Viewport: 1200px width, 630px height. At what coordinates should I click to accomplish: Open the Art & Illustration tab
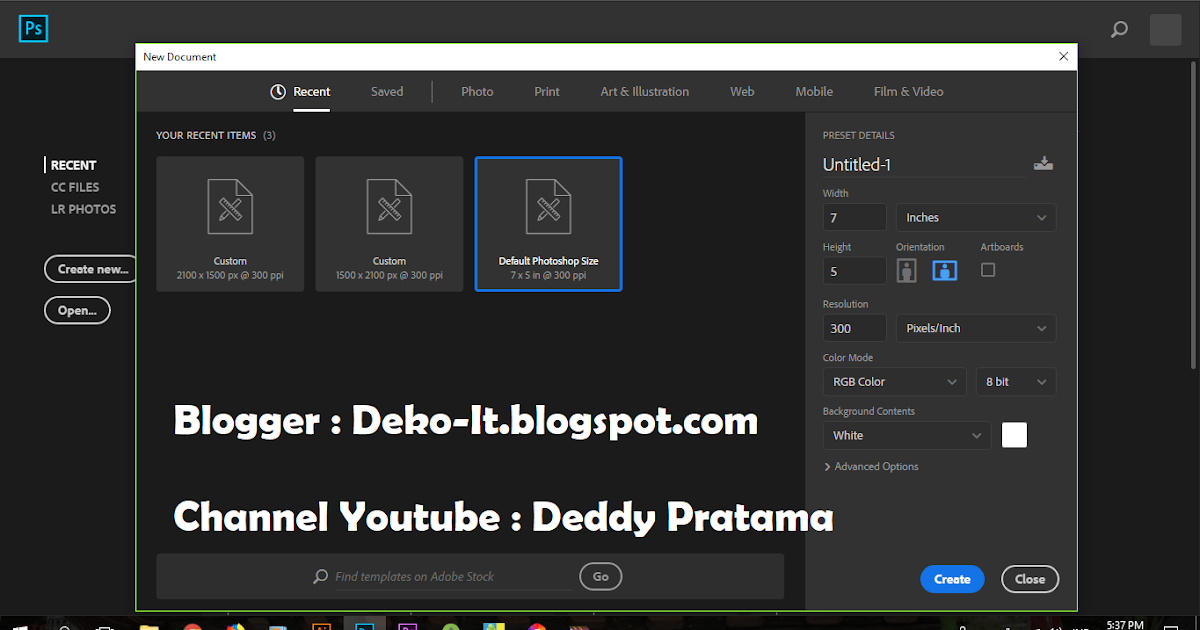(x=645, y=92)
